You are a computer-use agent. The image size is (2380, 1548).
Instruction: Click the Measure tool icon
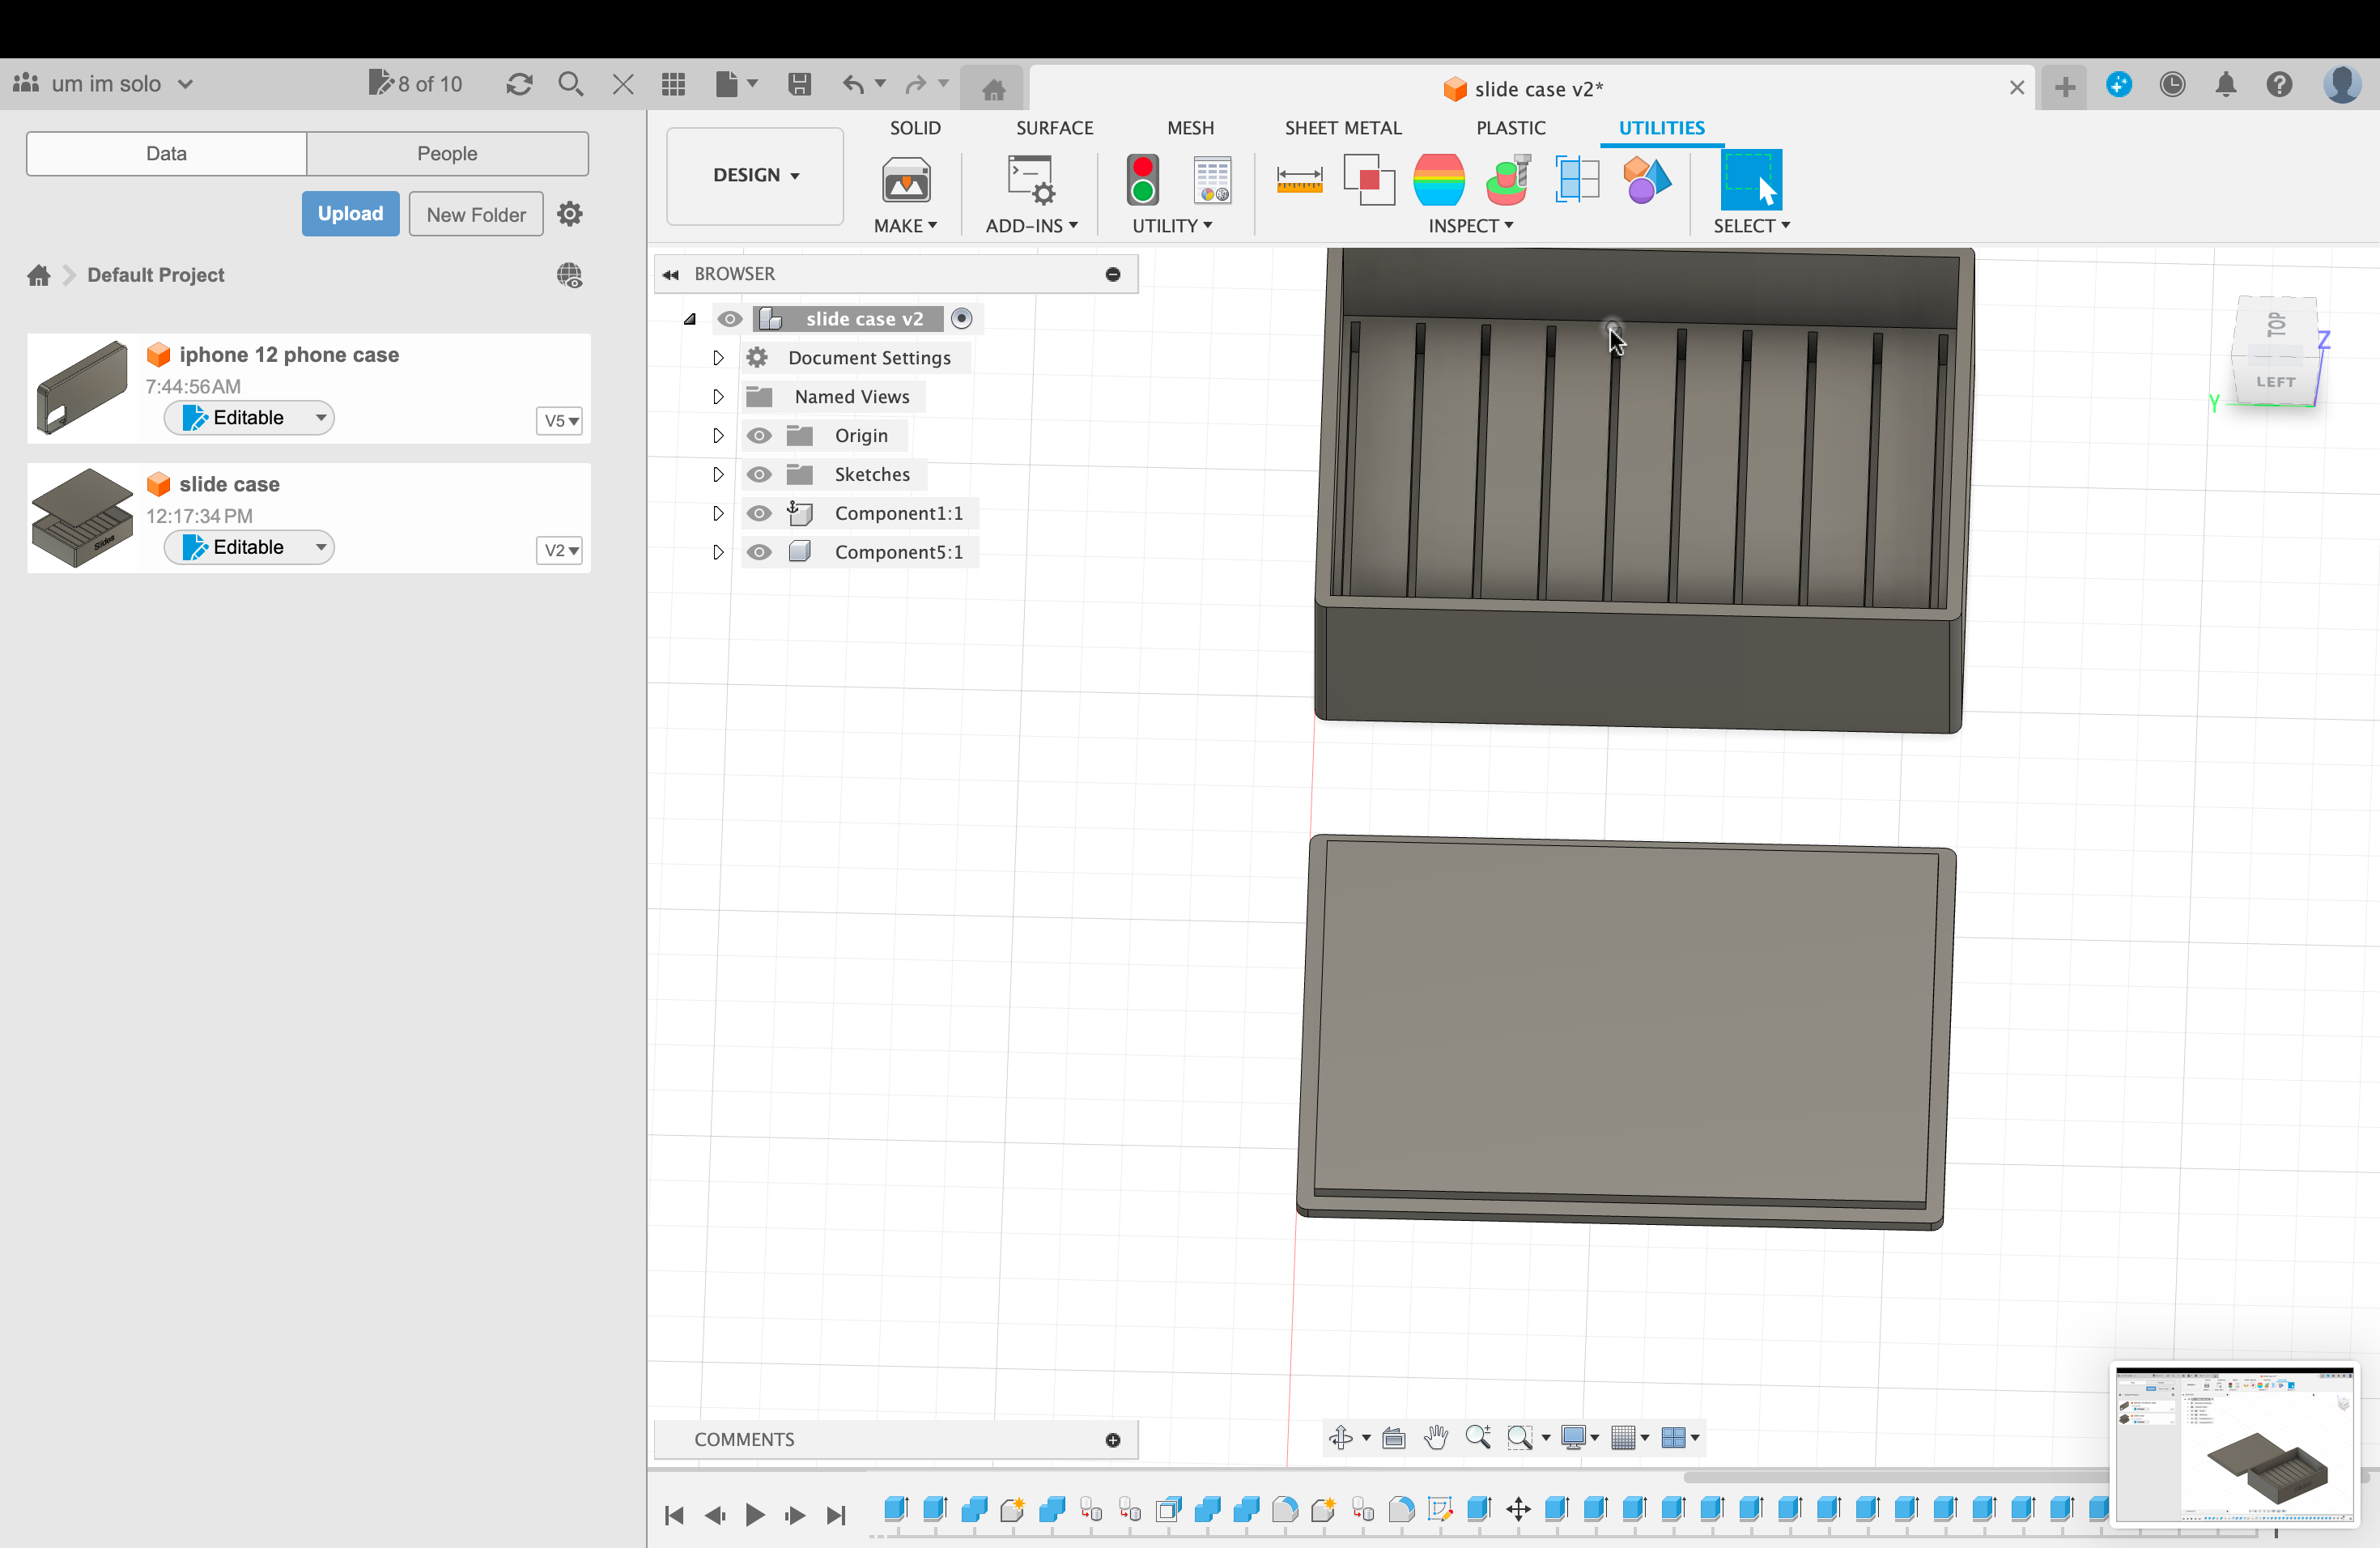point(1299,180)
